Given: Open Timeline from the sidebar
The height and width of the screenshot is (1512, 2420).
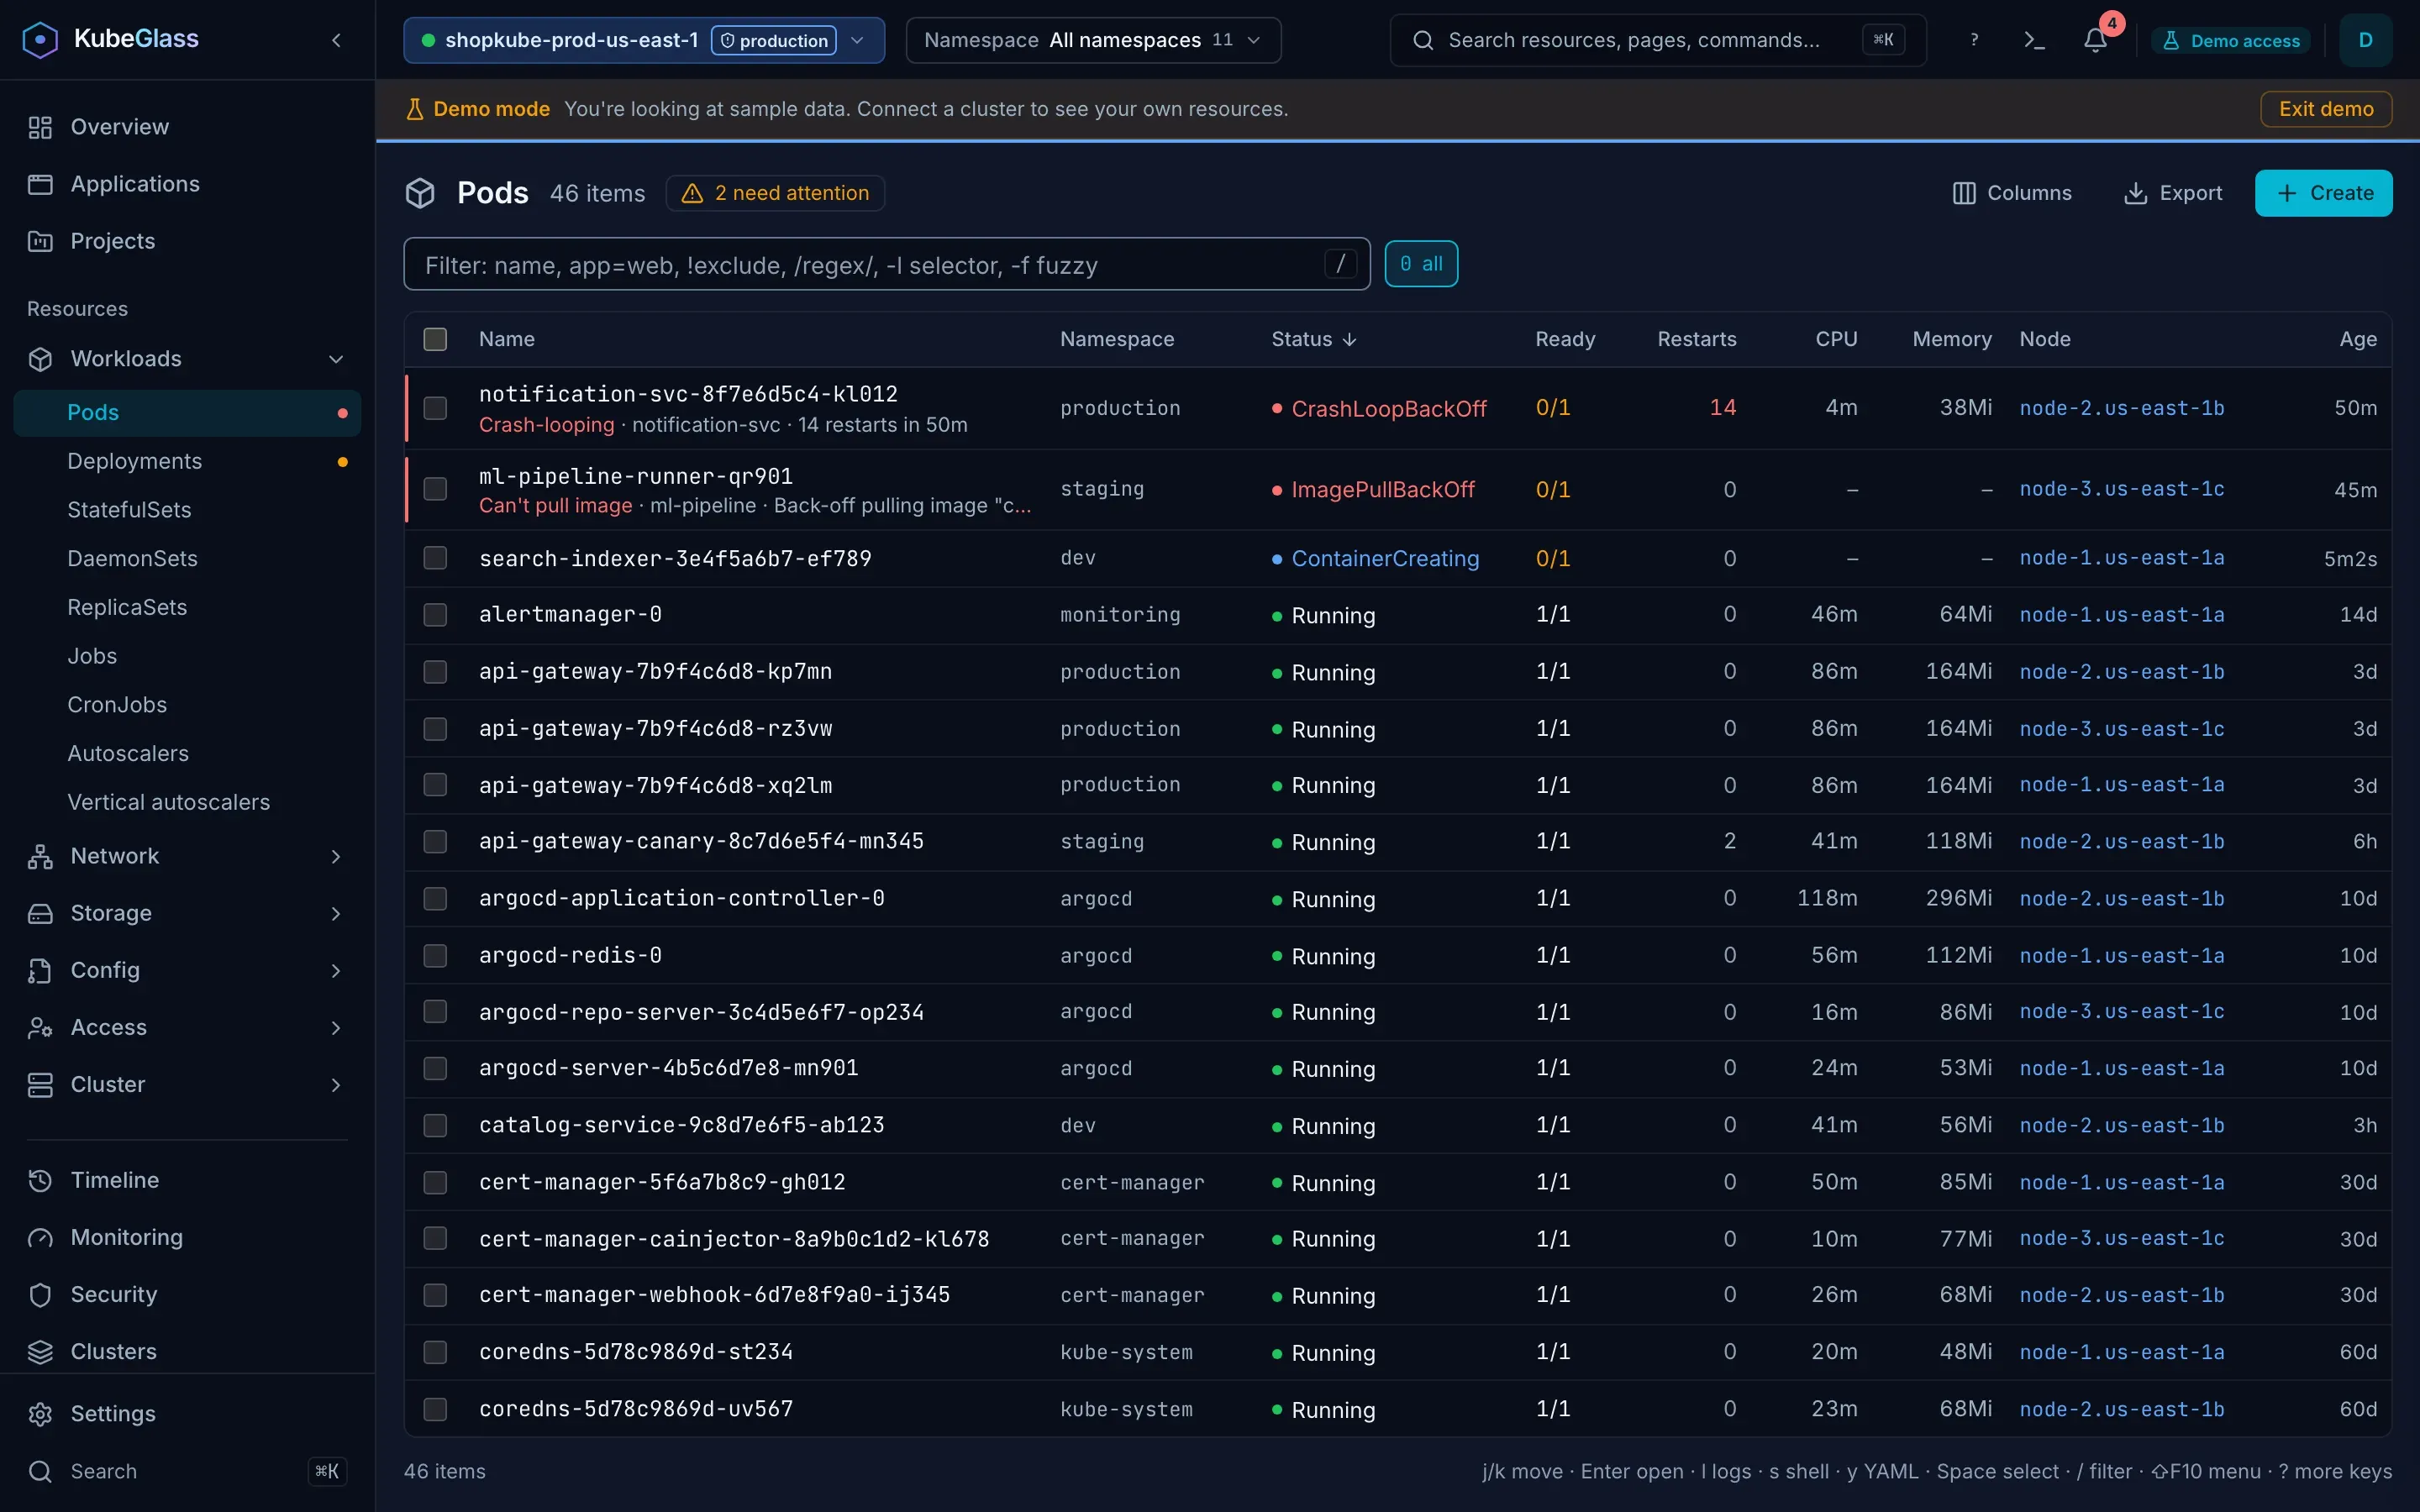Looking at the screenshot, I should [x=188, y=1180].
